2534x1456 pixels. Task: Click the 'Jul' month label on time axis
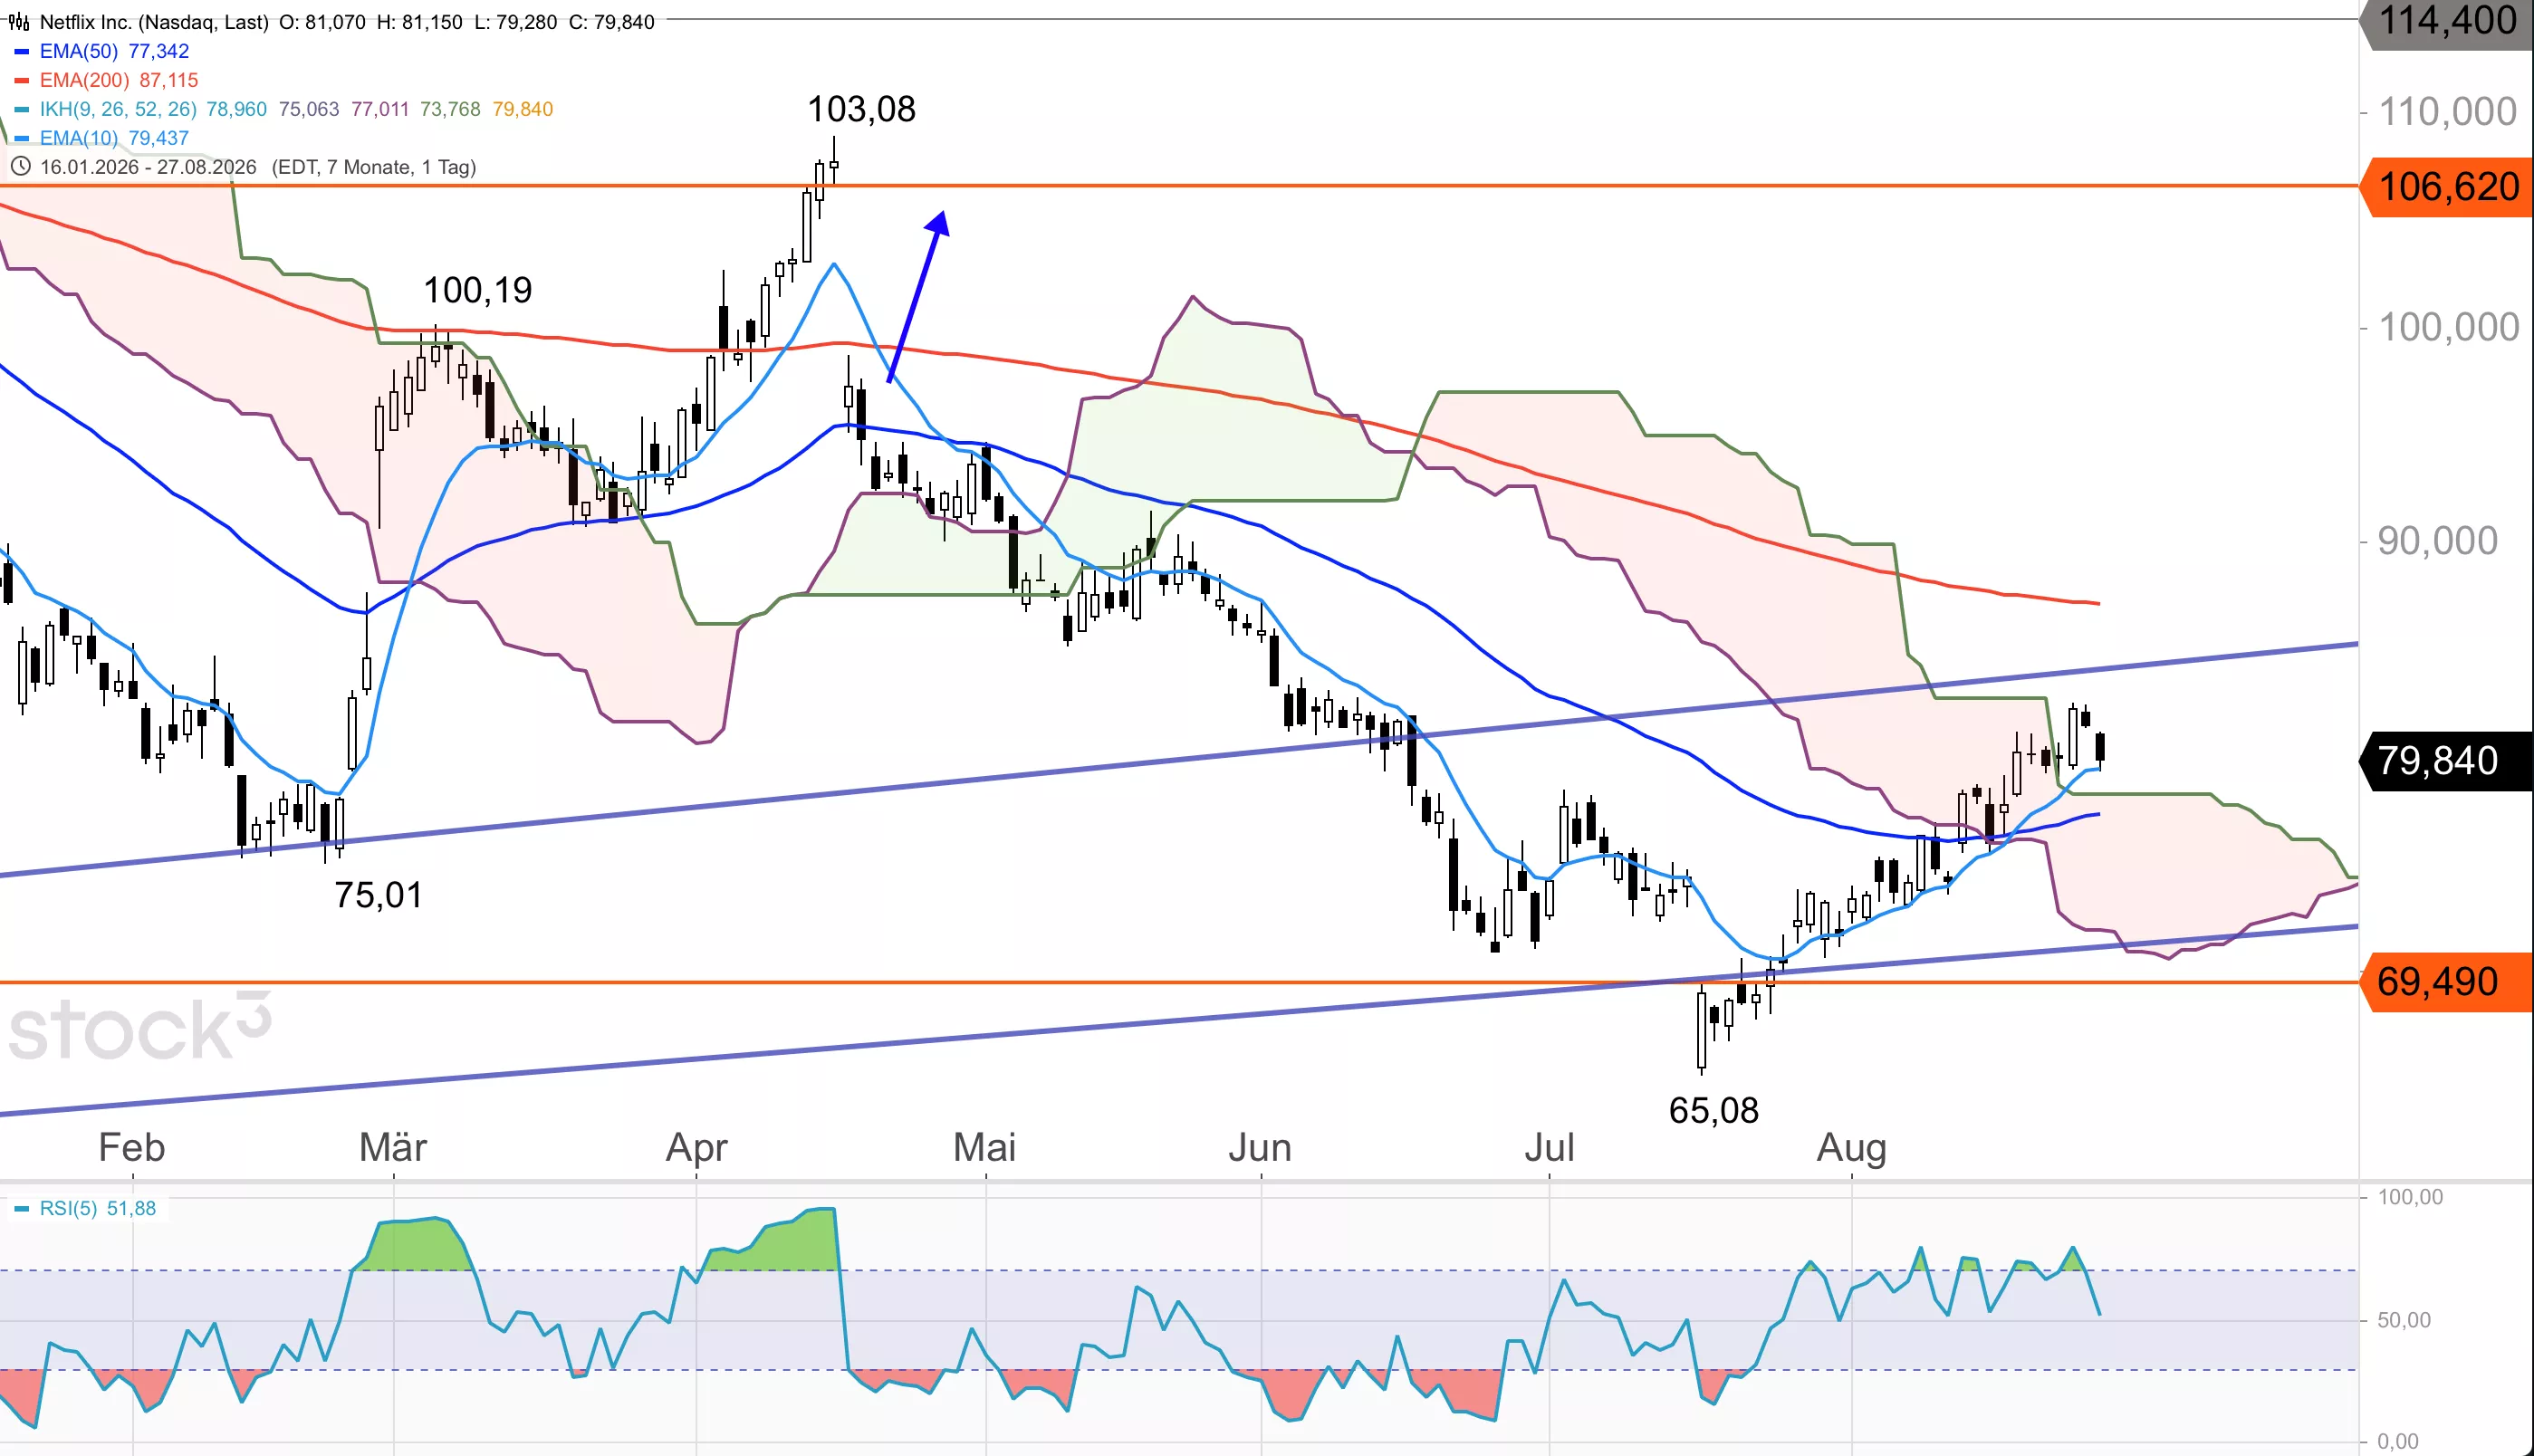pyautogui.click(x=1549, y=1147)
